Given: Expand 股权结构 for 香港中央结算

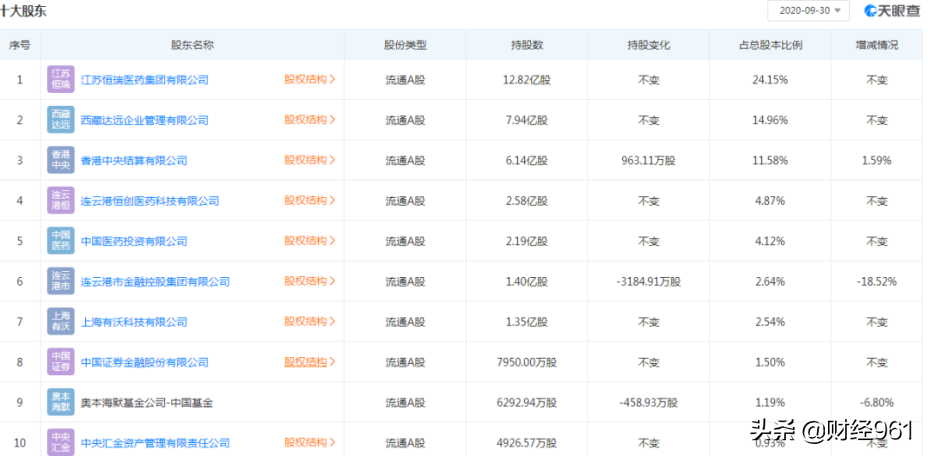Looking at the screenshot, I should pos(310,160).
